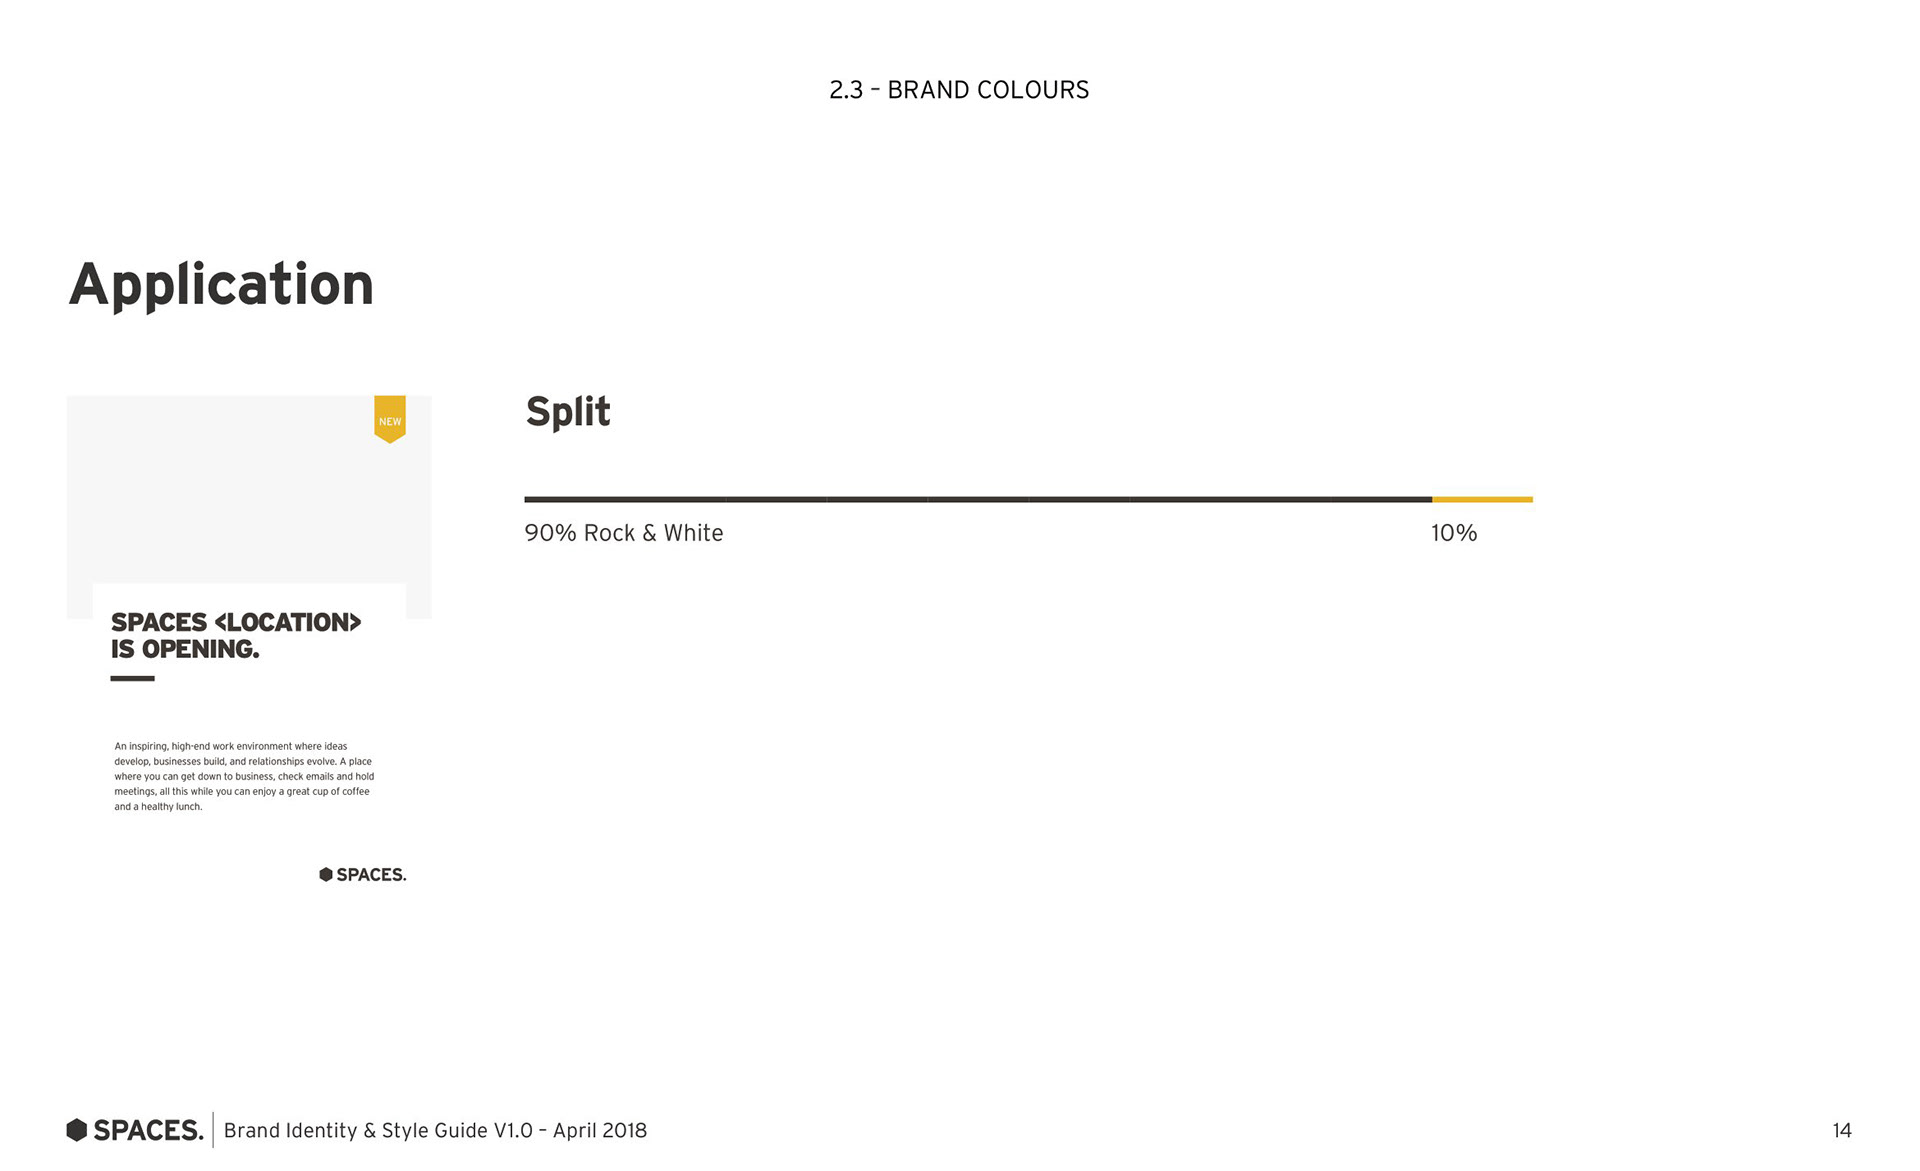The height and width of the screenshot is (1171, 1920).
Task: Click the "SPACES <LOCATION>" headline line
Action: coord(235,622)
